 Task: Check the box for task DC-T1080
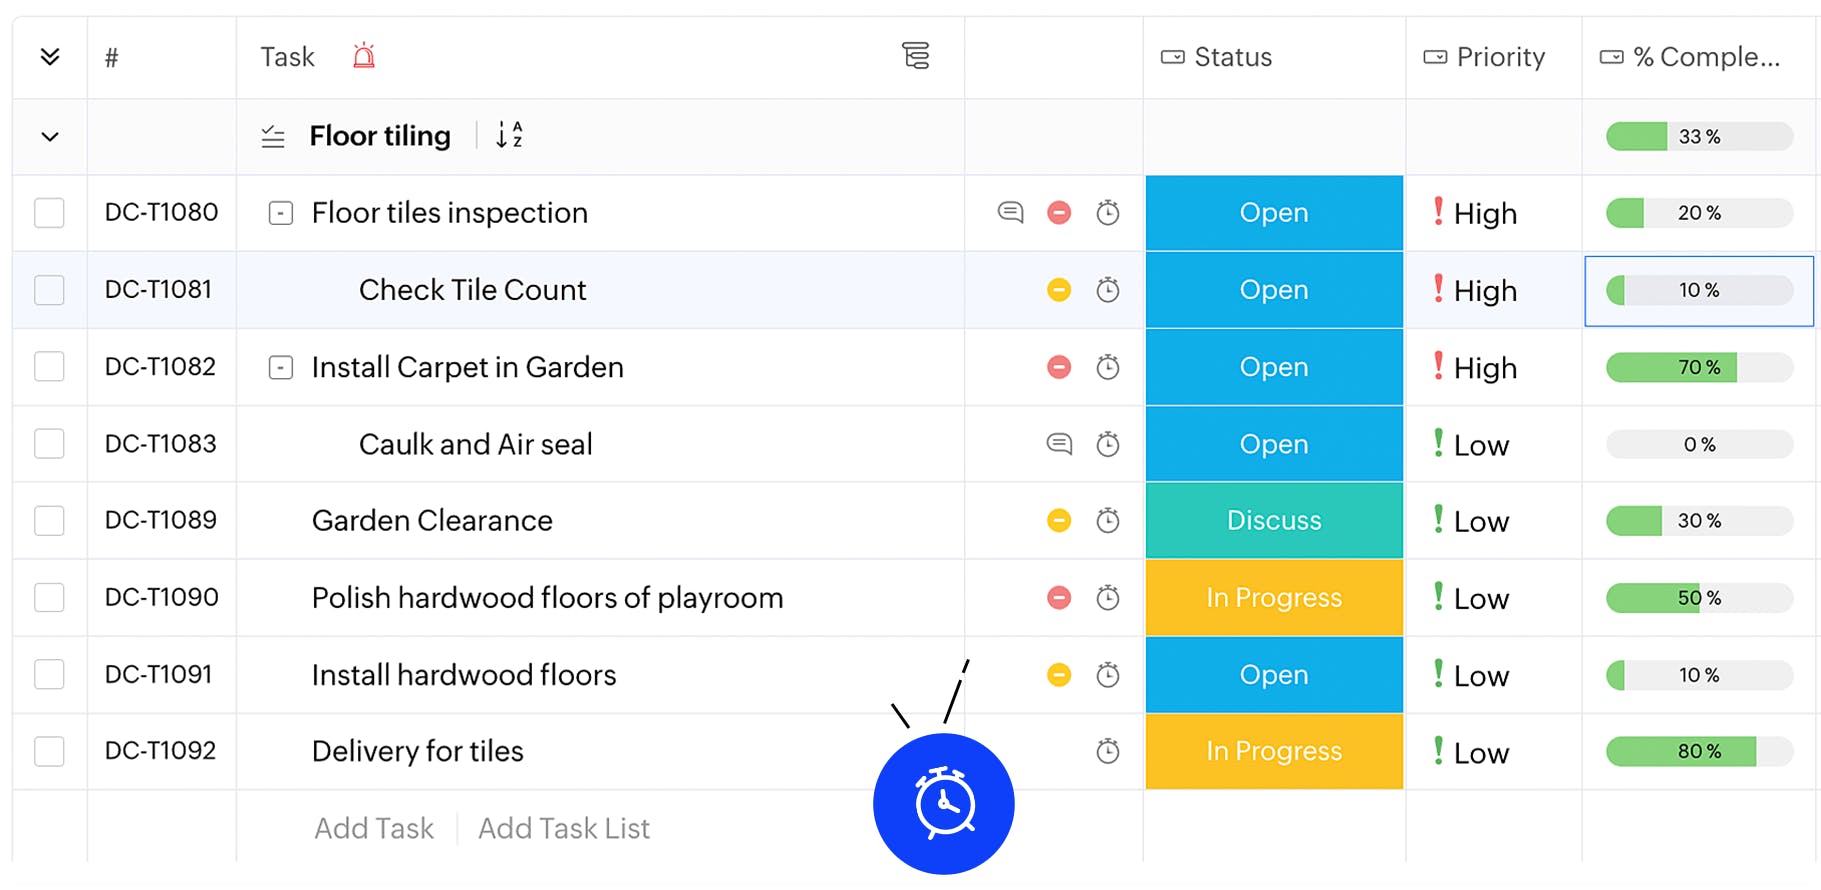coord(49,212)
